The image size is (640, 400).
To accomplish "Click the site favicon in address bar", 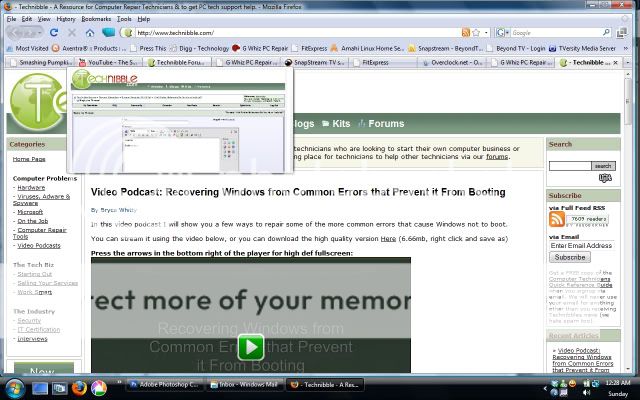I will [128, 32].
